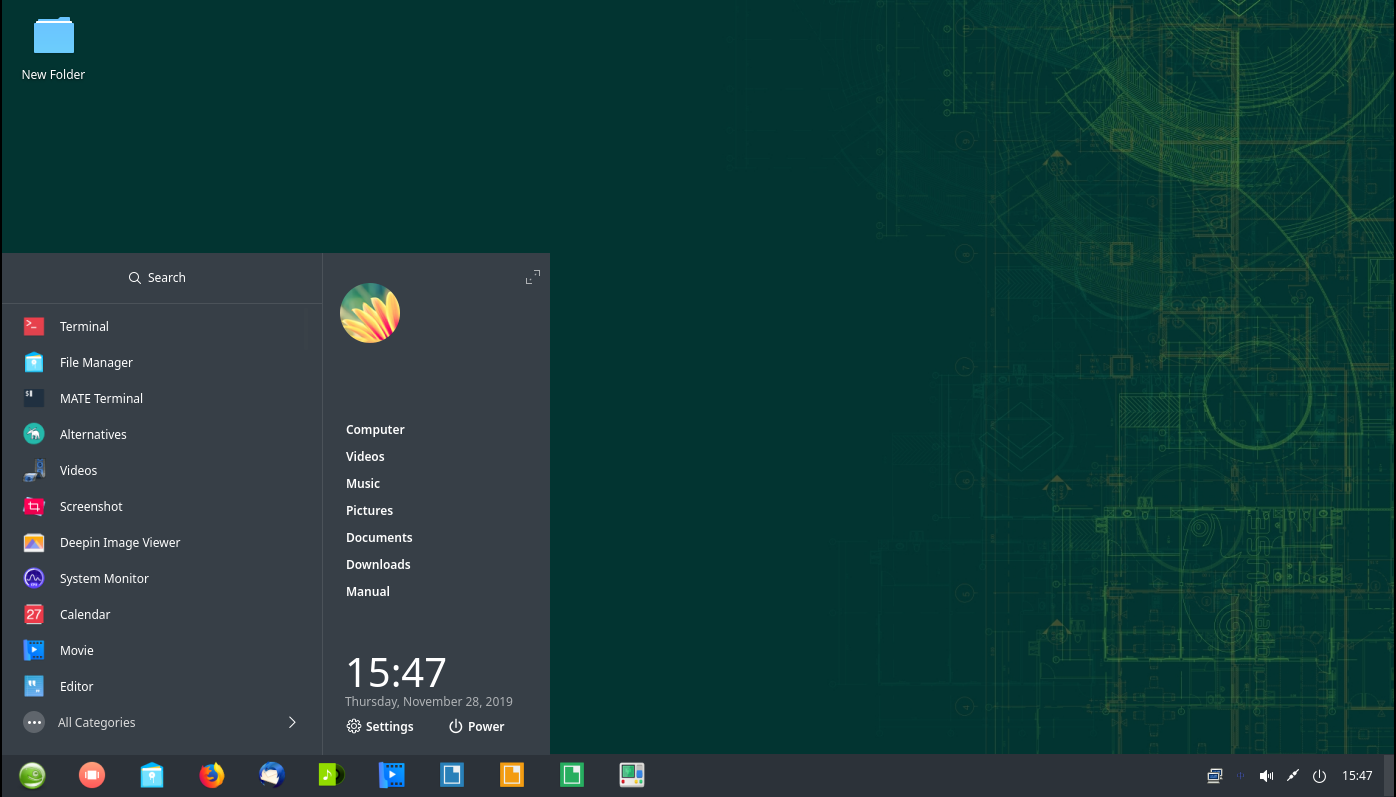1396x797 pixels.
Task: Click the arrow beside All Categories
Action: coord(292,723)
